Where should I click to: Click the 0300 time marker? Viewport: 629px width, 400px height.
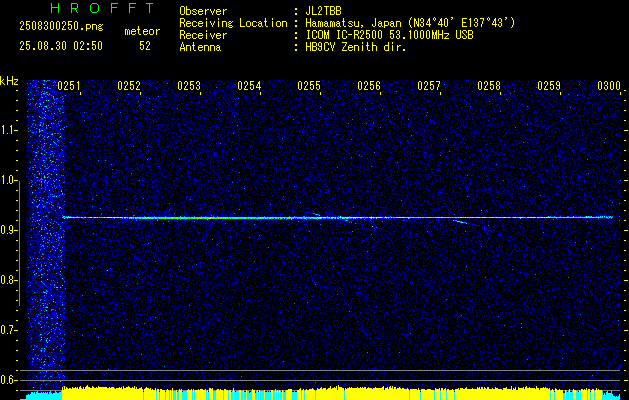(609, 86)
